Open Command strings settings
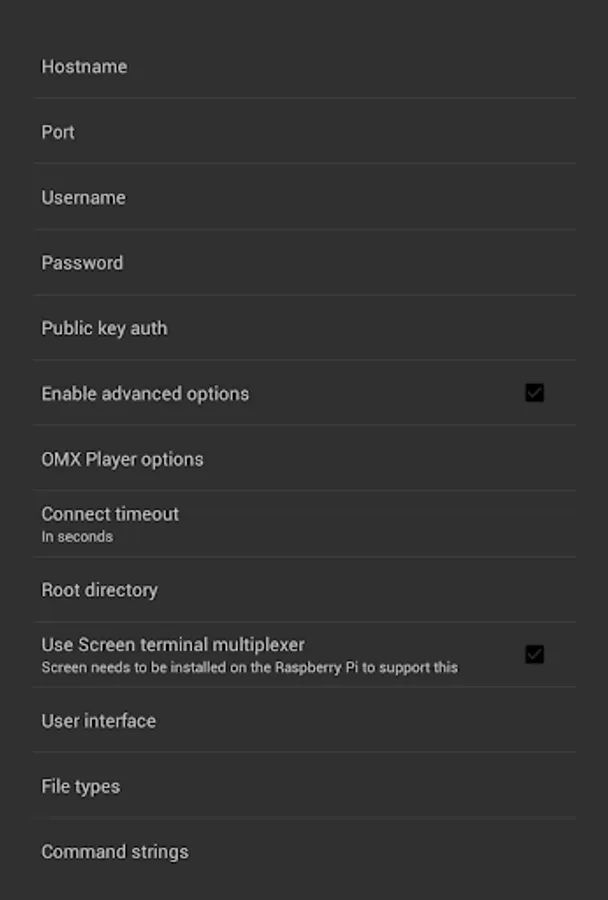 (114, 852)
